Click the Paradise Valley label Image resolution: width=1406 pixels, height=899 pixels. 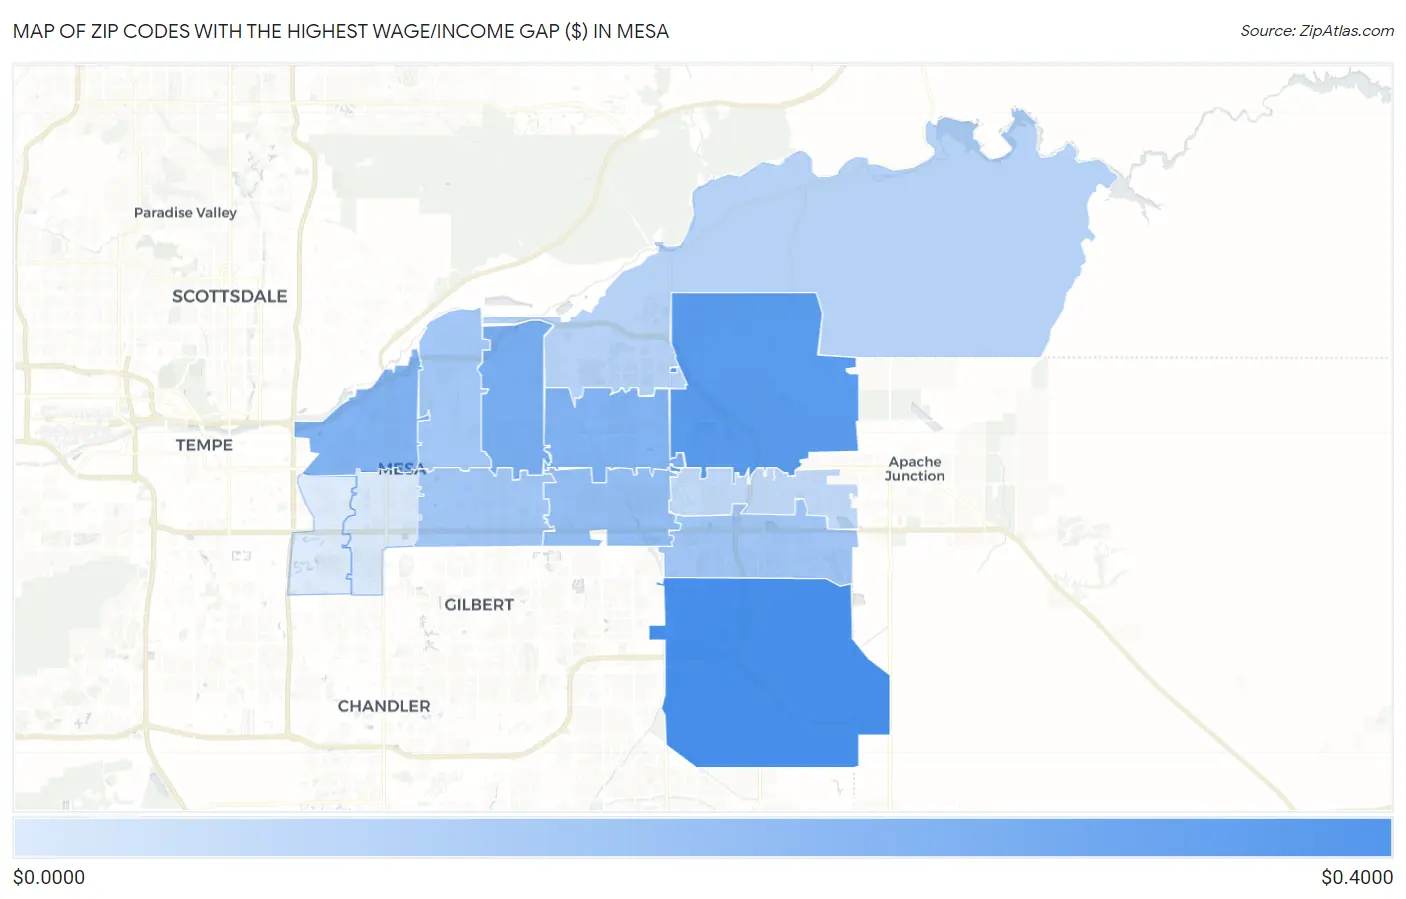pyautogui.click(x=185, y=212)
